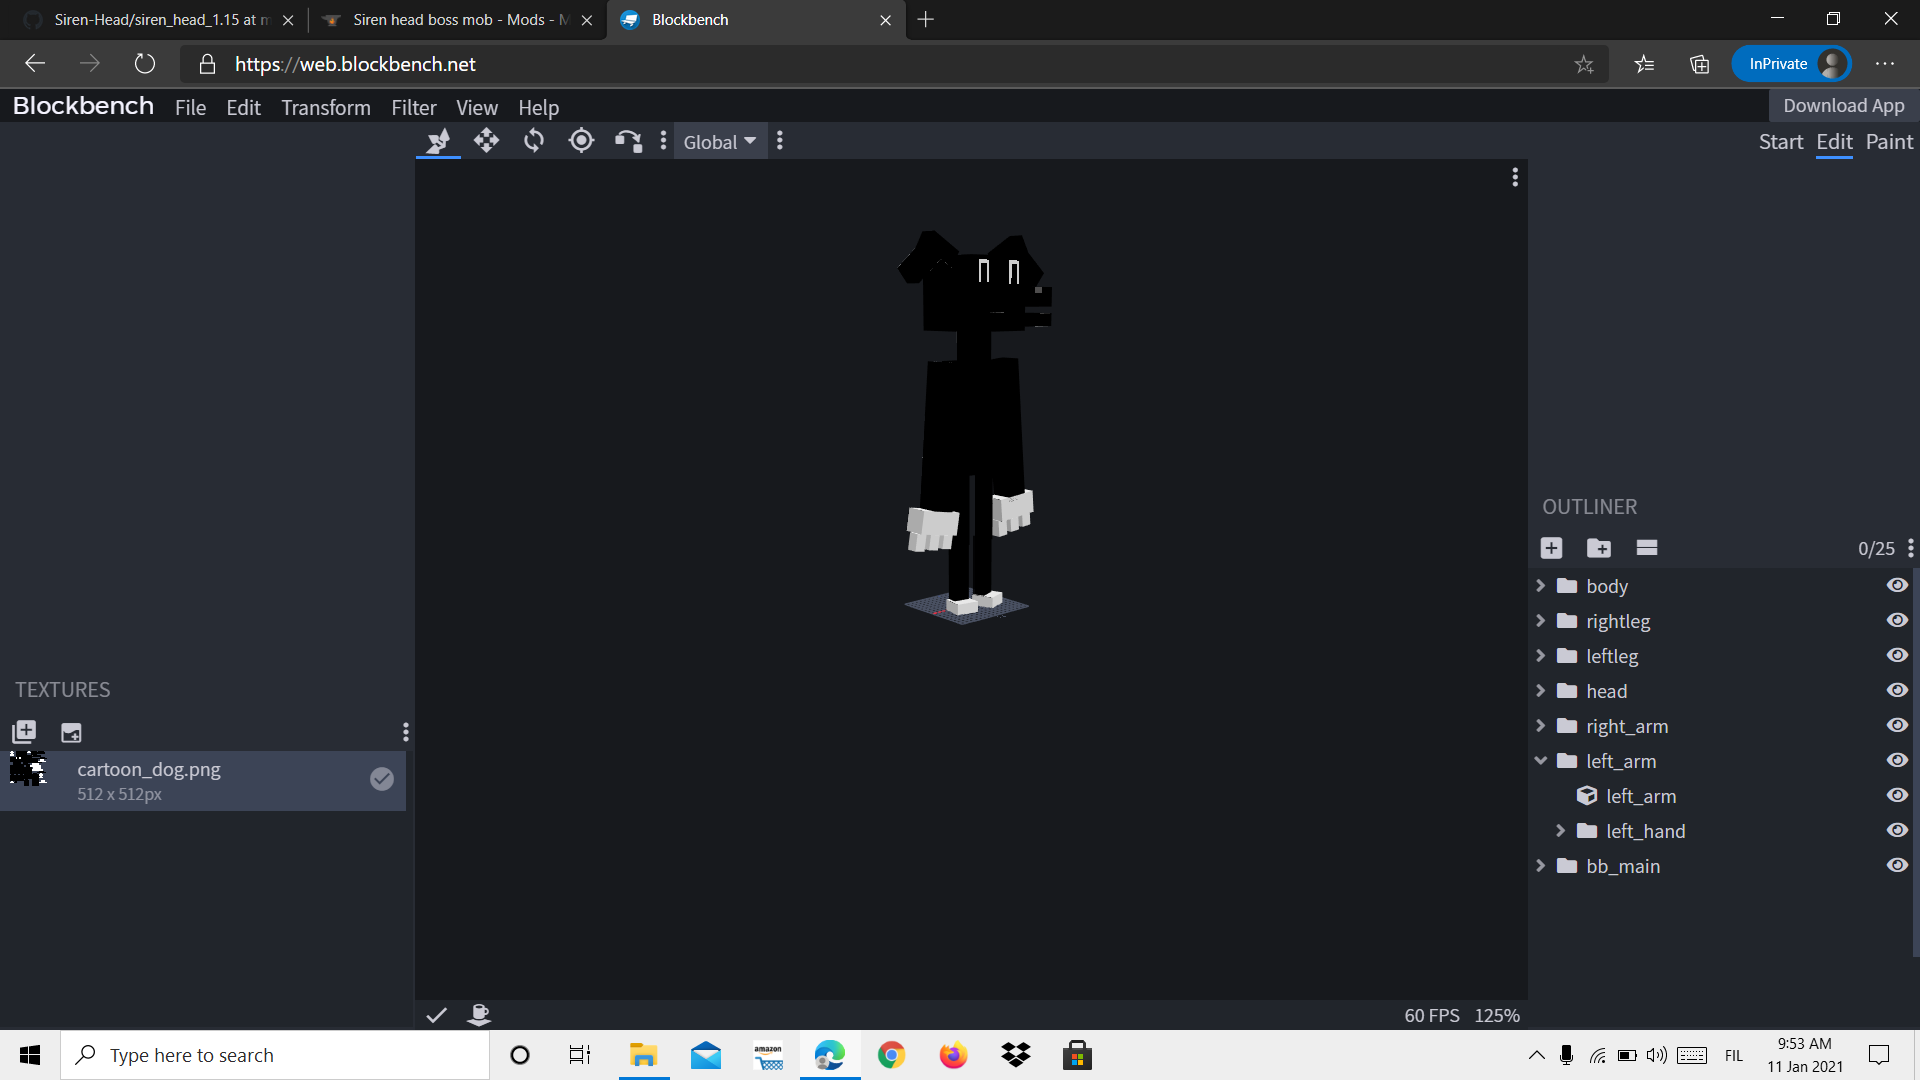Toggle visibility of the head group
The image size is (1920, 1080).
[1897, 691]
